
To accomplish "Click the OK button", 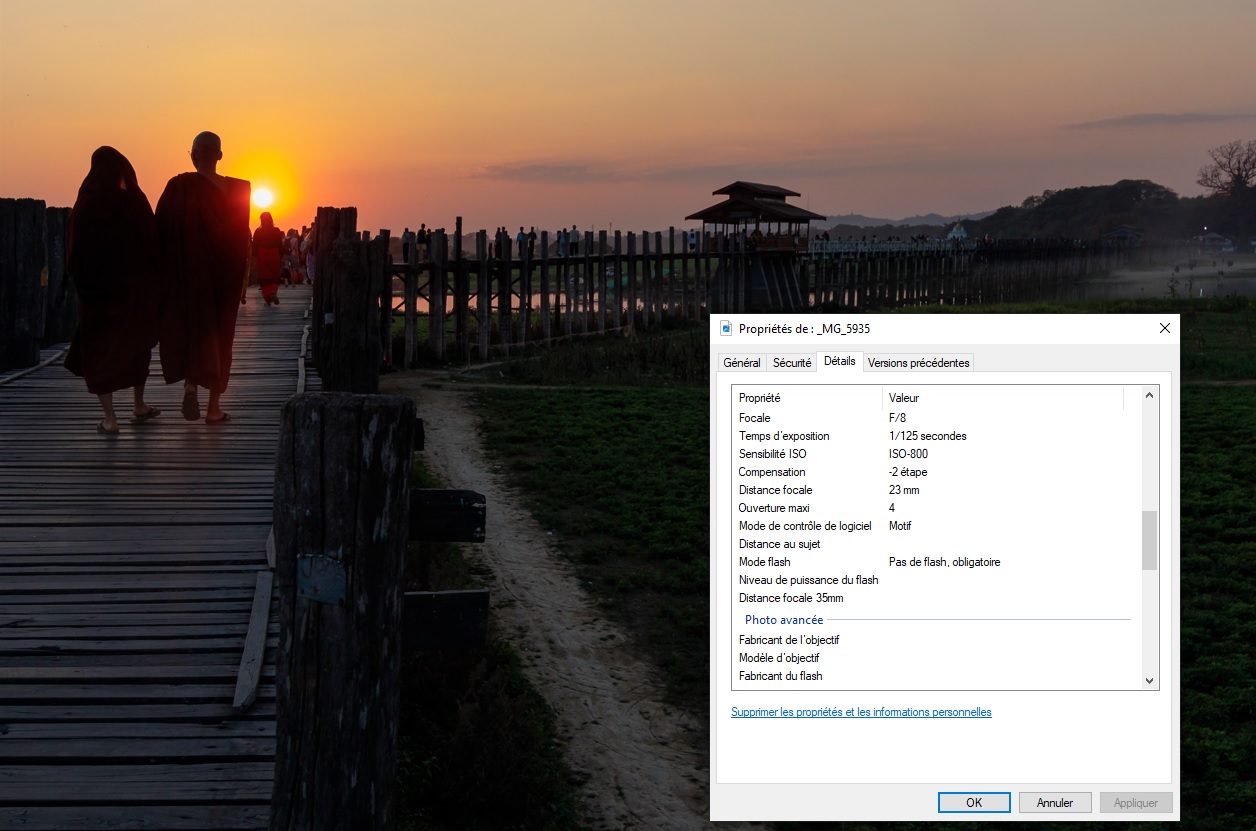I will point(974,802).
